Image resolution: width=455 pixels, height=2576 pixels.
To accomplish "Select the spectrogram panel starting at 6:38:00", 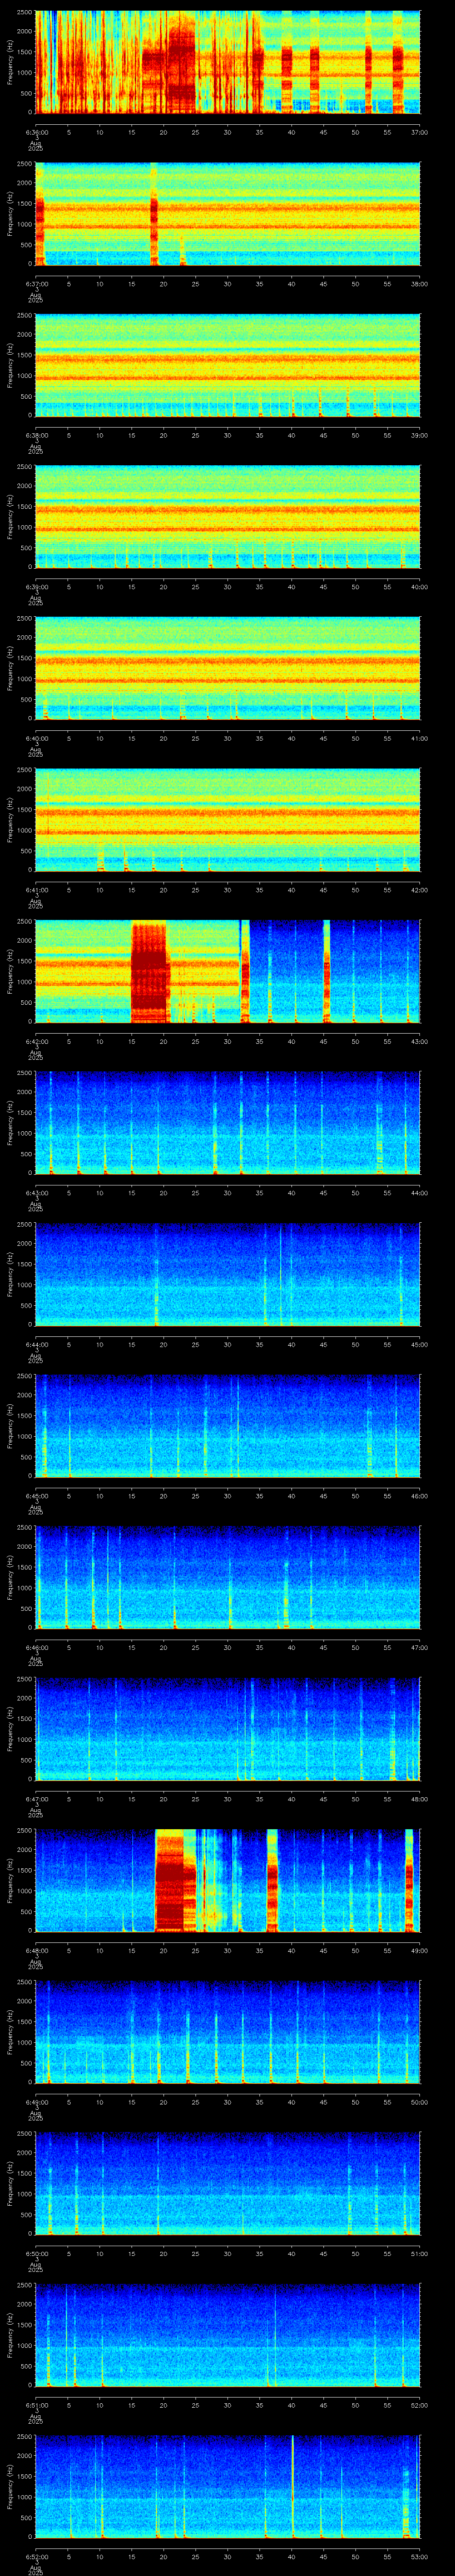I will coord(227,365).
